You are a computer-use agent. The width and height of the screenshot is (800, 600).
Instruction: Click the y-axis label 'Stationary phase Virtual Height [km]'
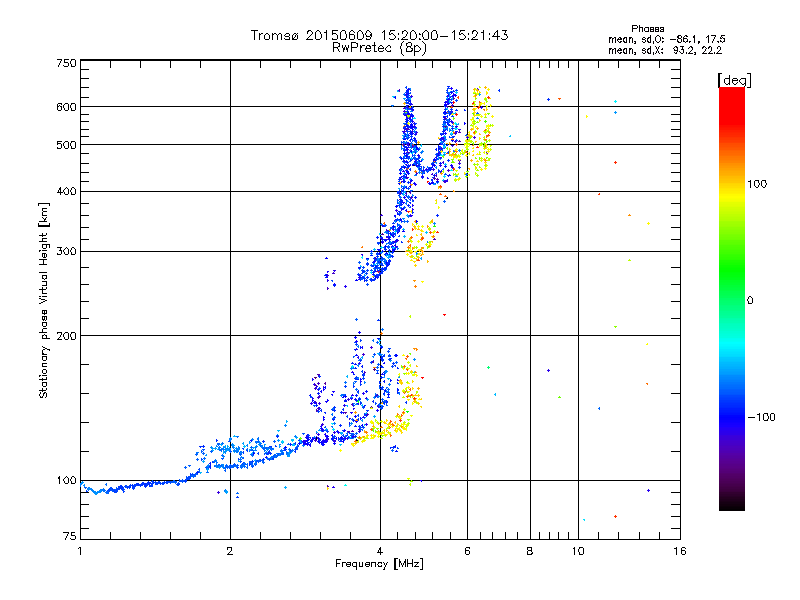pos(44,301)
